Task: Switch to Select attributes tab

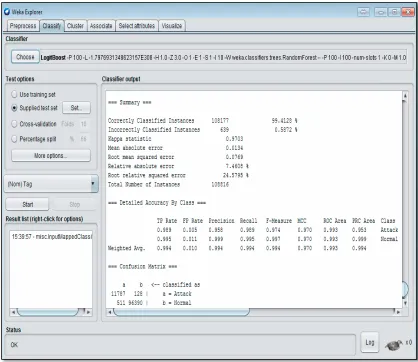Action: coord(137,26)
